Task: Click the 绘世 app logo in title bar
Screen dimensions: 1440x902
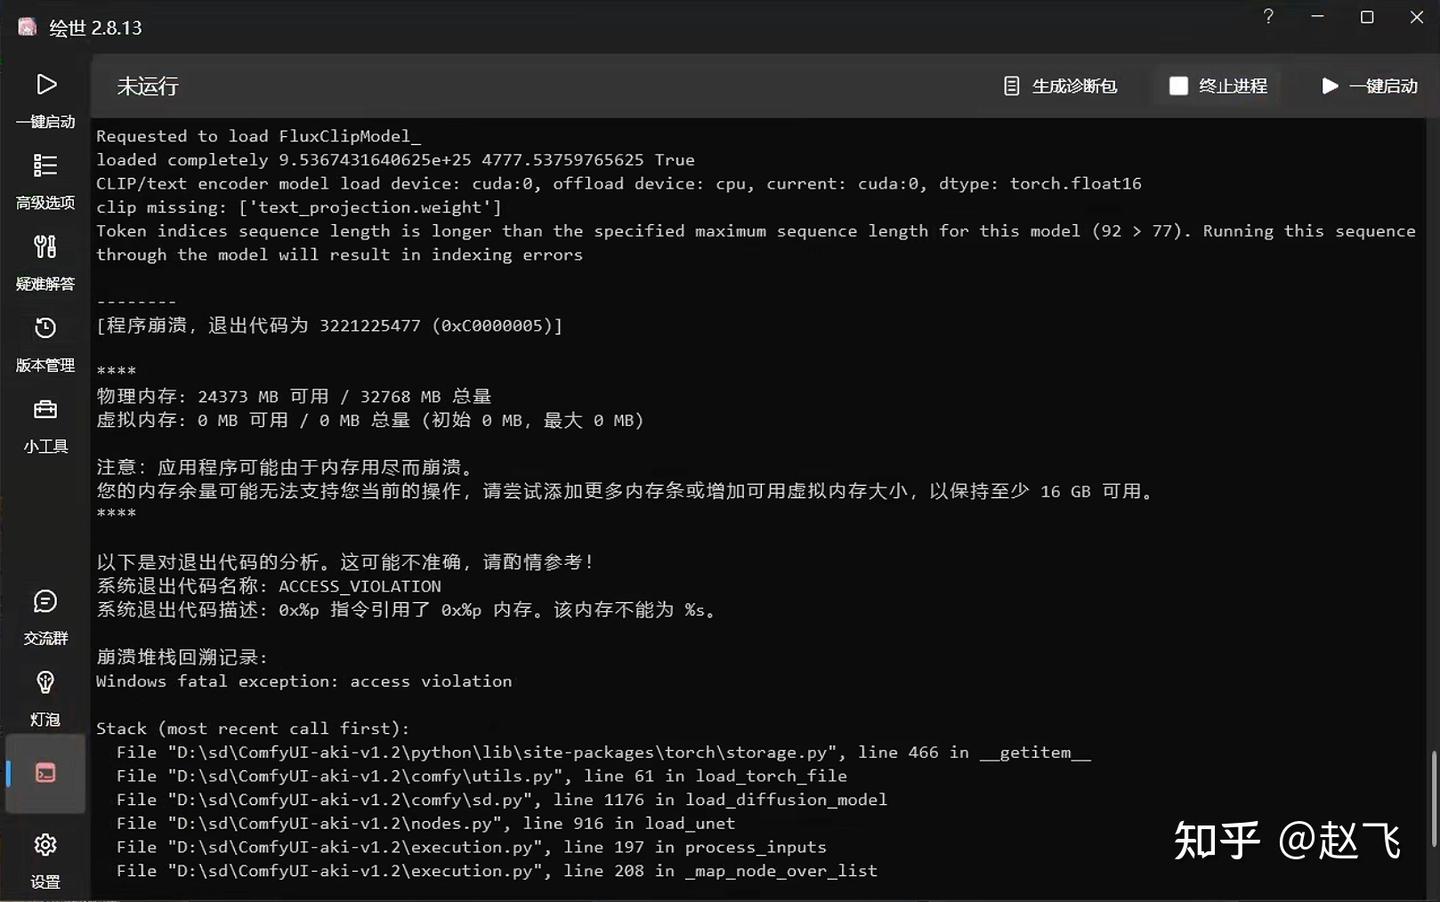Action: click(27, 27)
